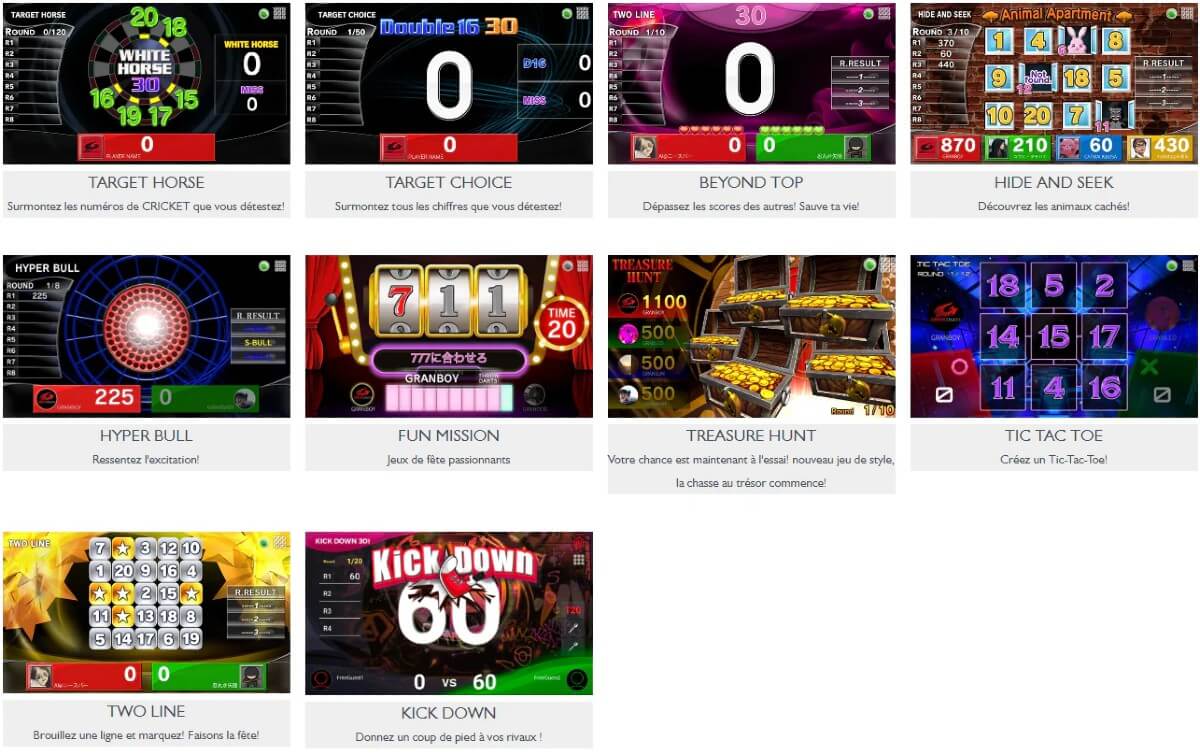Click the TIME 20 timer badge
The height and width of the screenshot is (755, 1200).
[x=563, y=322]
